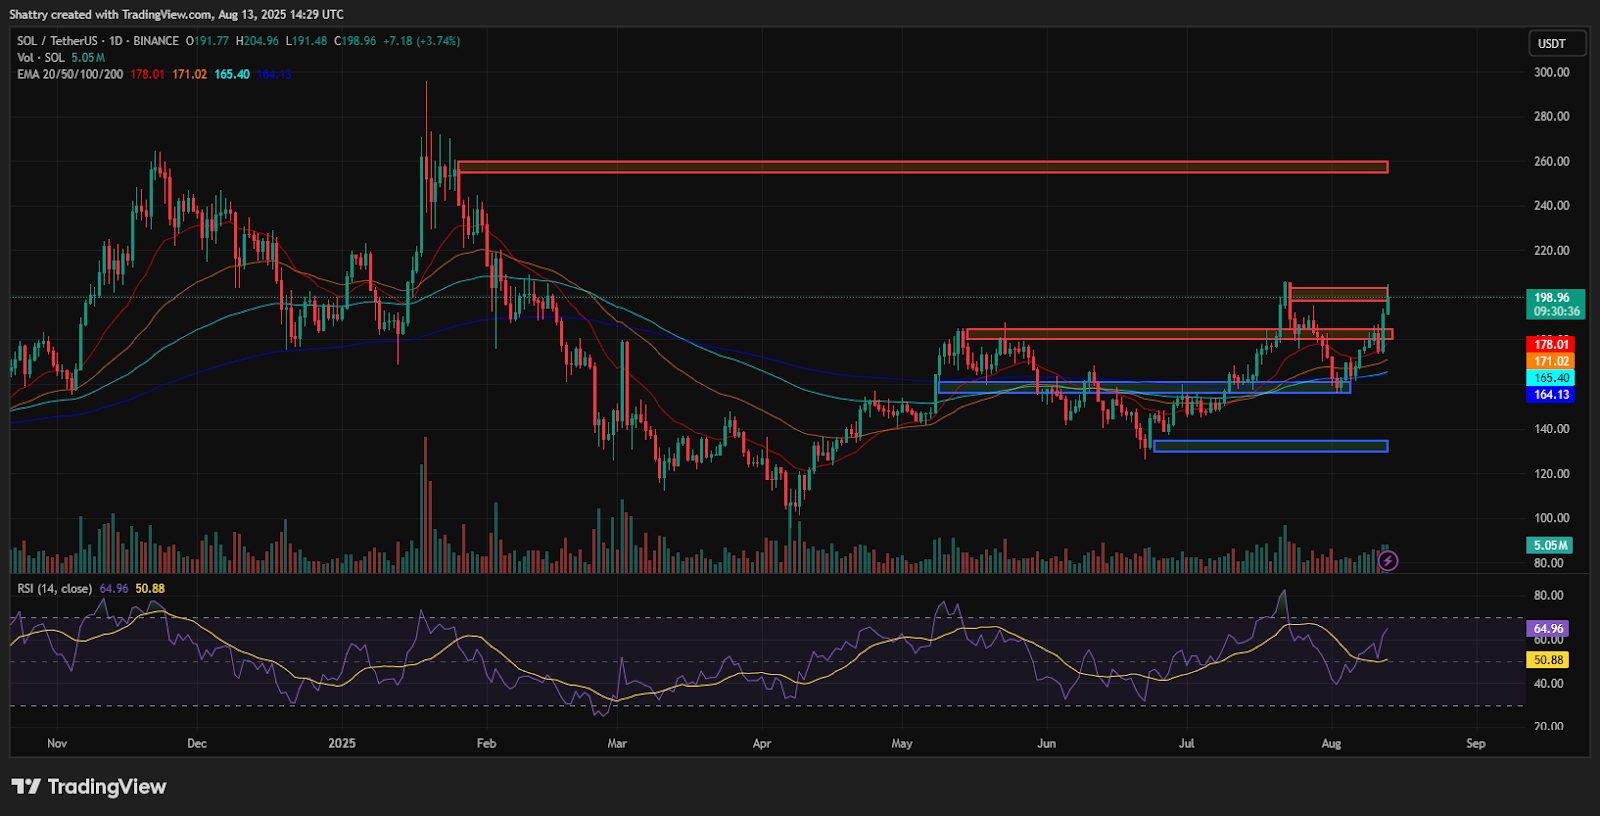This screenshot has height=816, width=1600.
Task: Click the blue 164.13 EMA tag on the price axis
Action: 1551,395
